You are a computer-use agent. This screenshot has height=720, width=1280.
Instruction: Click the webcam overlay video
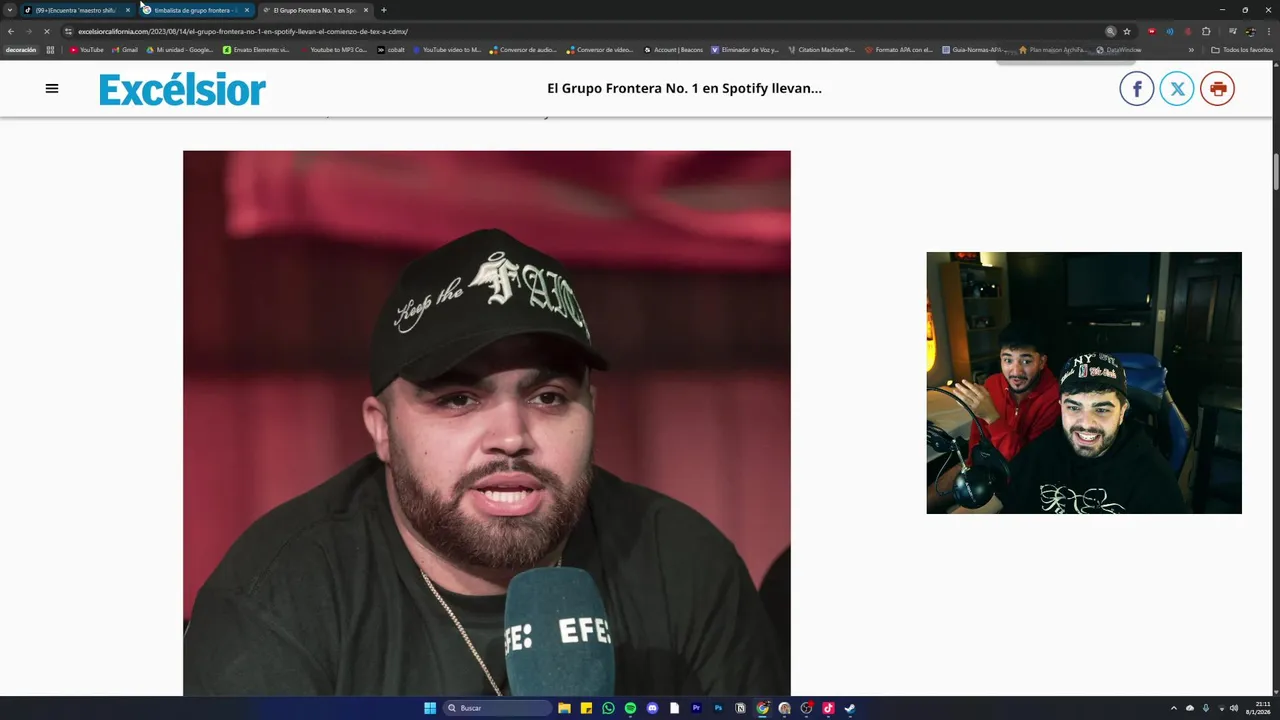coord(1084,383)
